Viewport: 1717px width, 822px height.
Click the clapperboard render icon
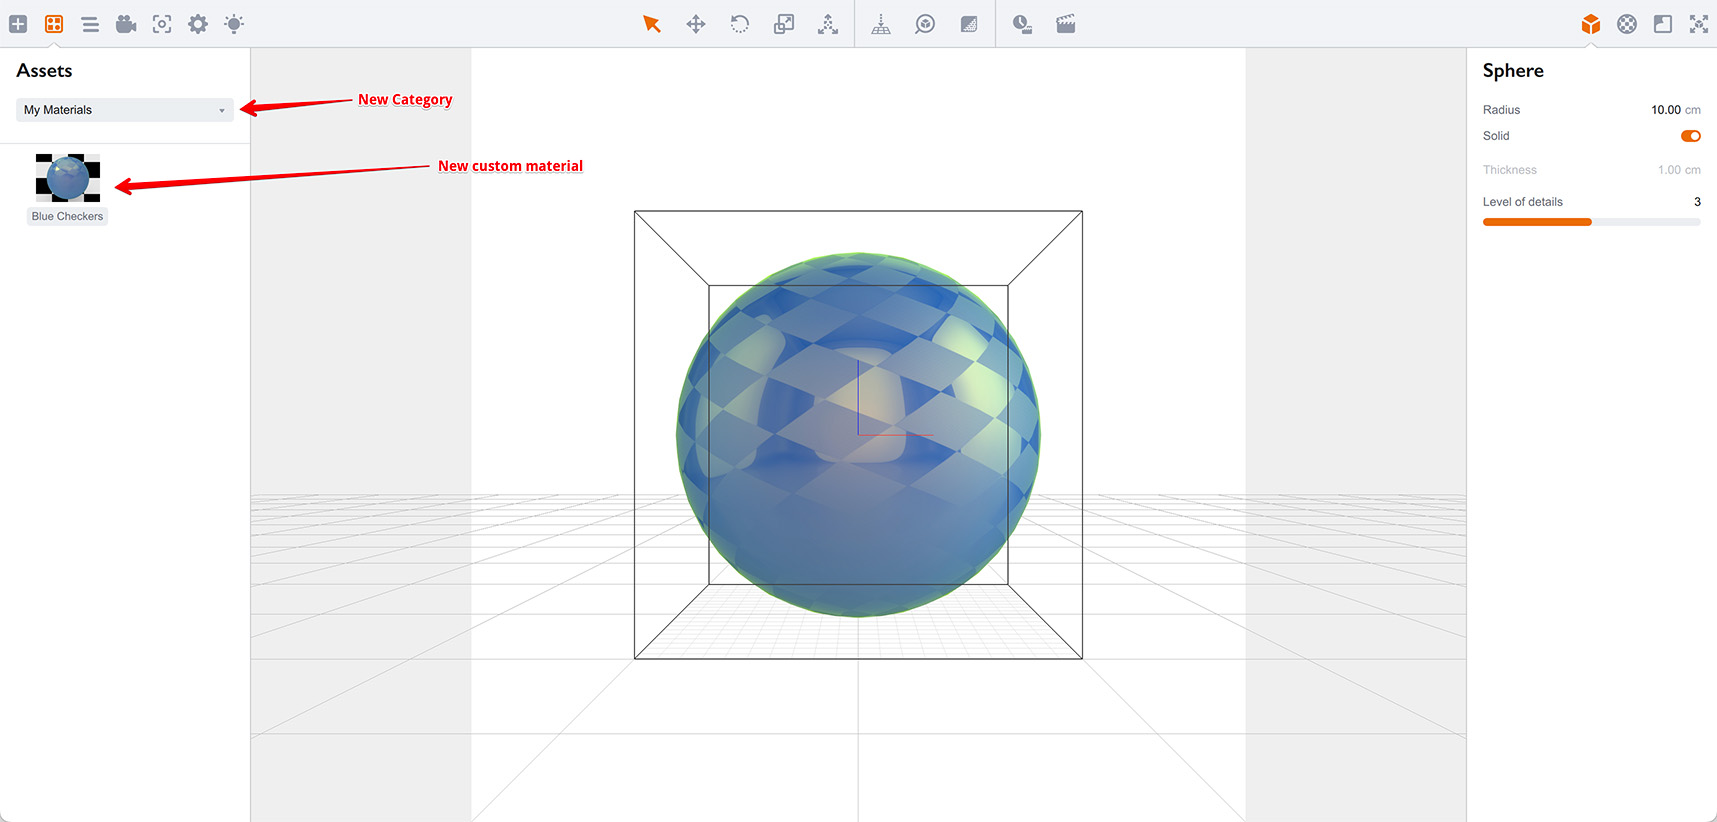(1066, 24)
